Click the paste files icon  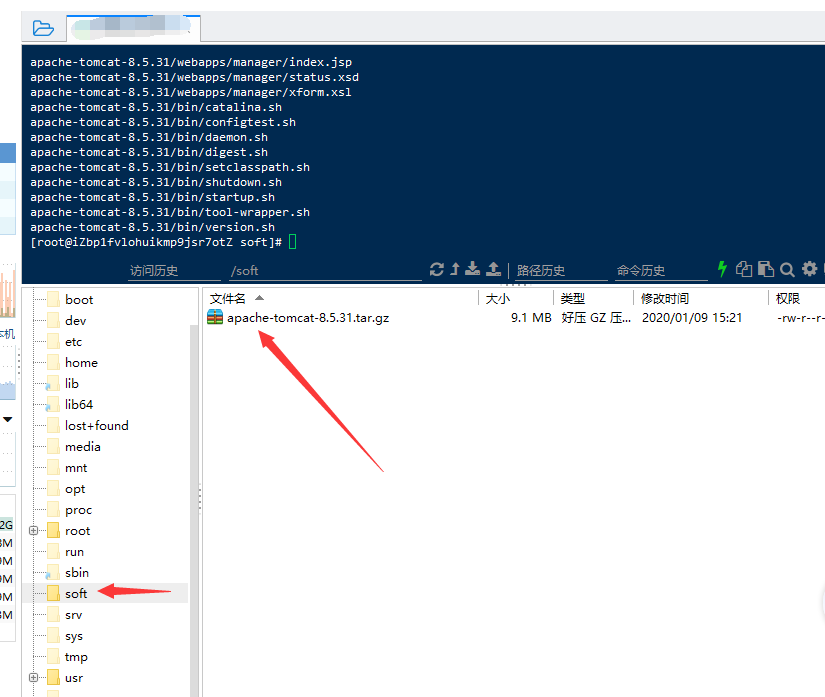[766, 270]
